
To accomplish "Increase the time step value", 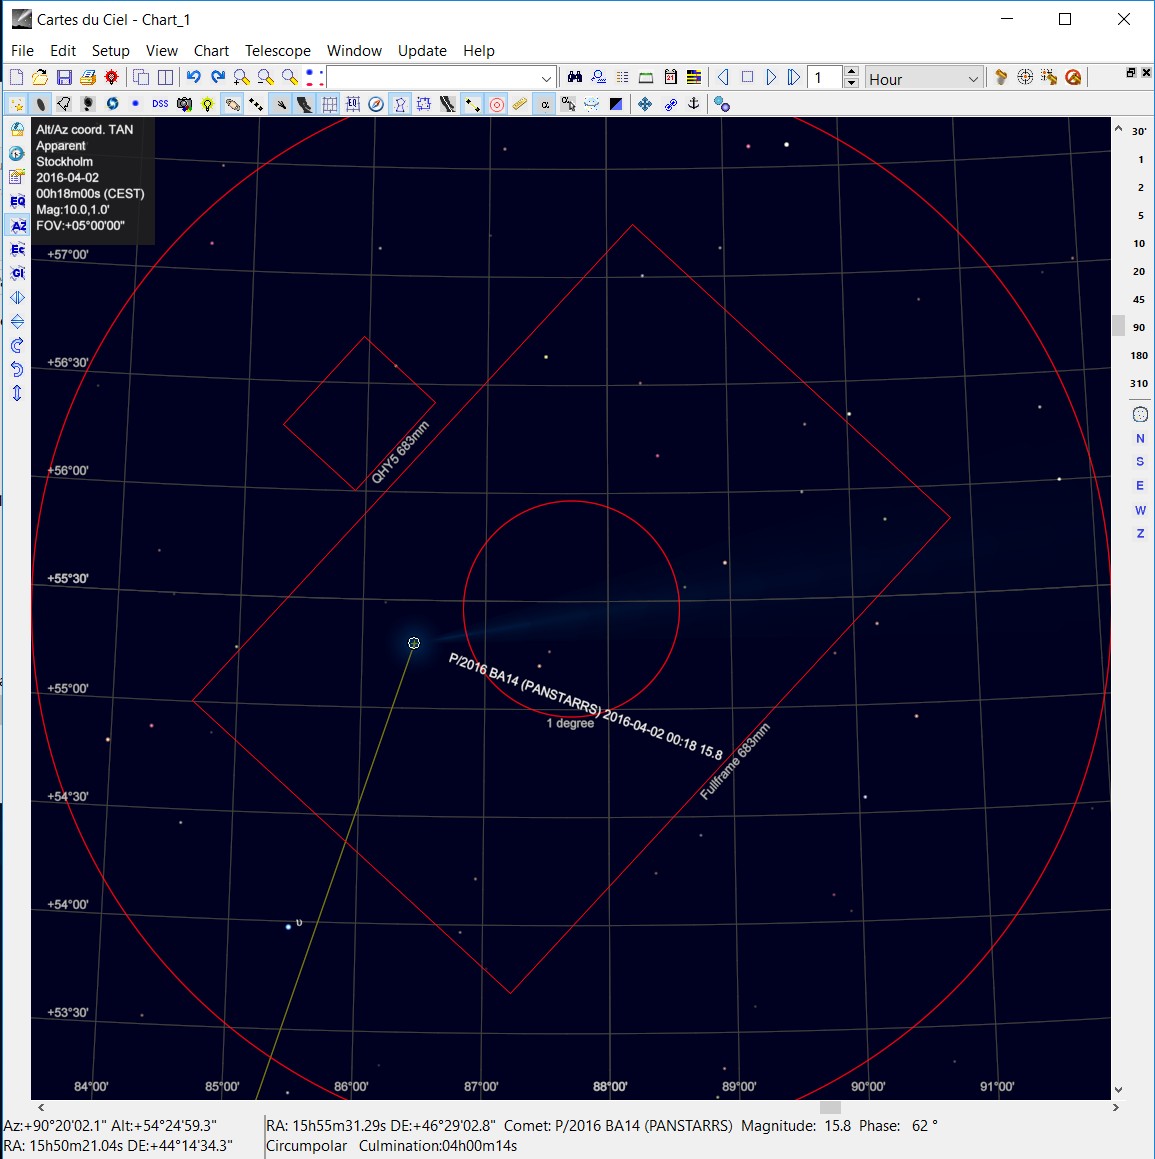I will pyautogui.click(x=851, y=72).
